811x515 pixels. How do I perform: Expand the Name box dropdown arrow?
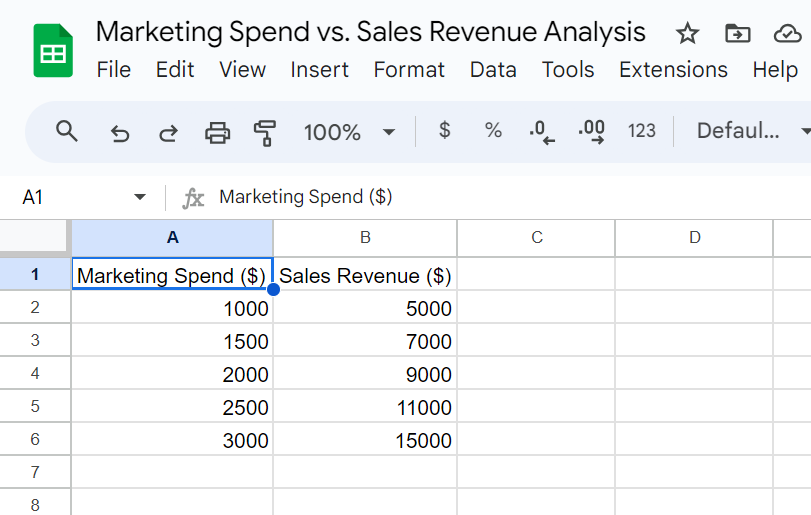pyautogui.click(x=140, y=197)
